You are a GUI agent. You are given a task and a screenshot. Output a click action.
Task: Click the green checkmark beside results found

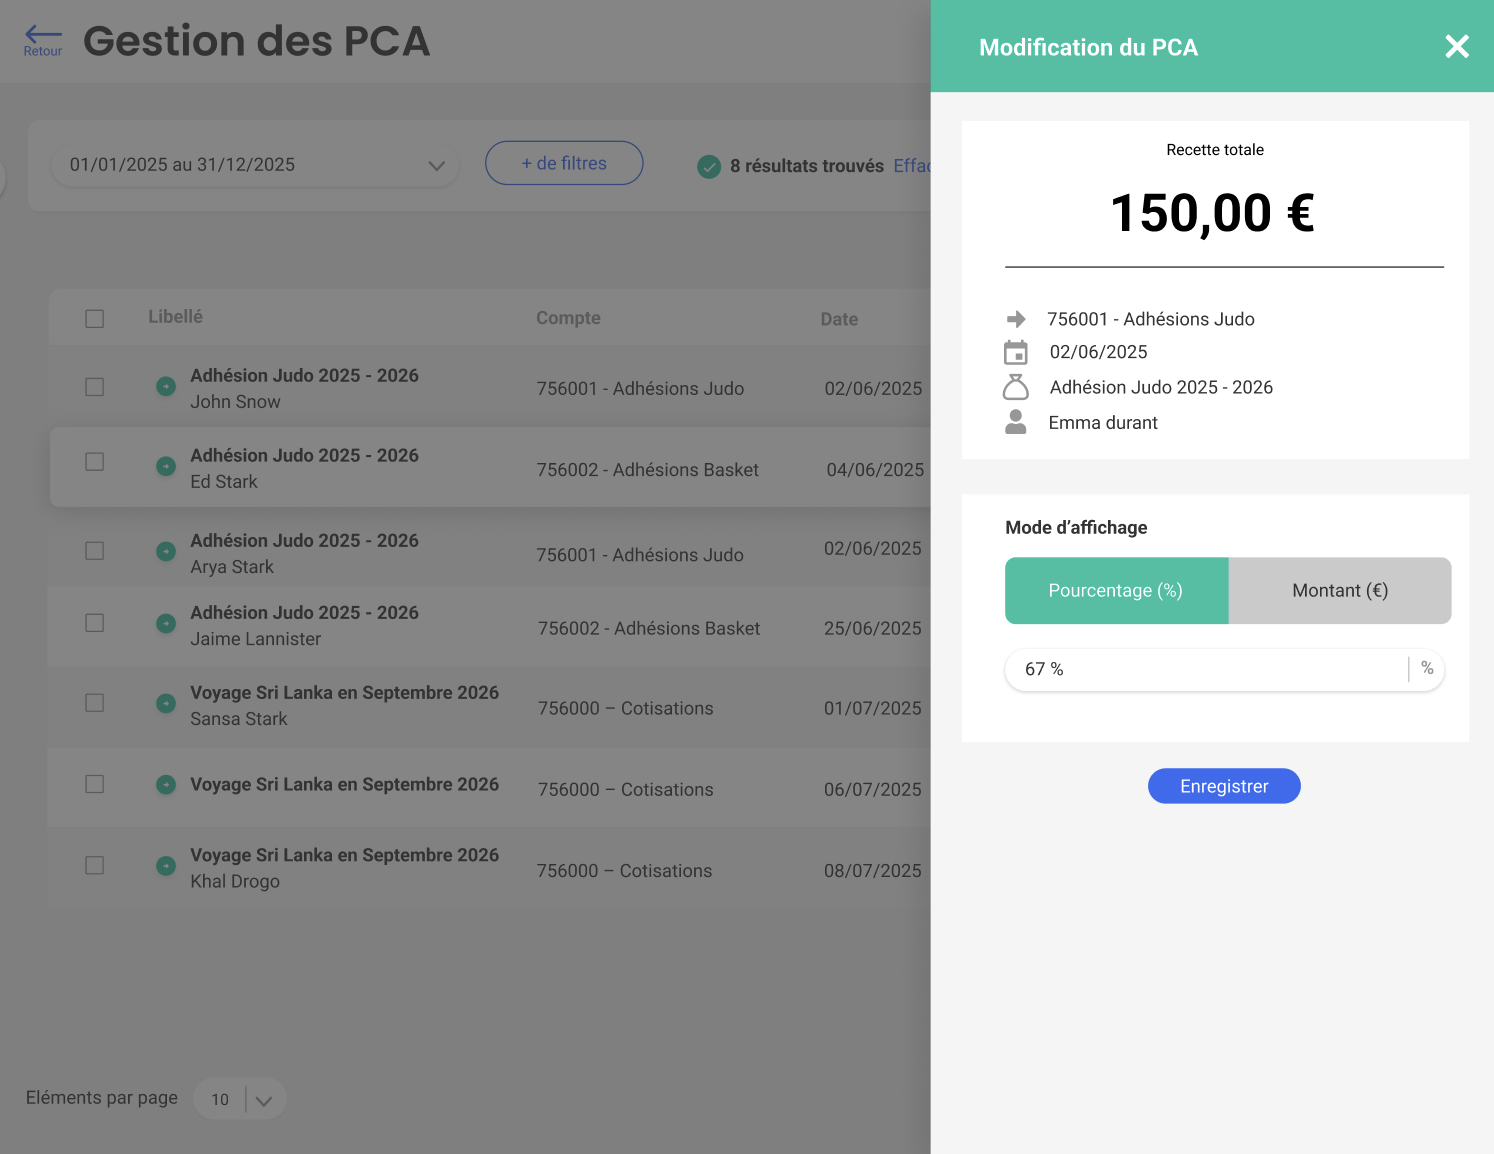(709, 166)
